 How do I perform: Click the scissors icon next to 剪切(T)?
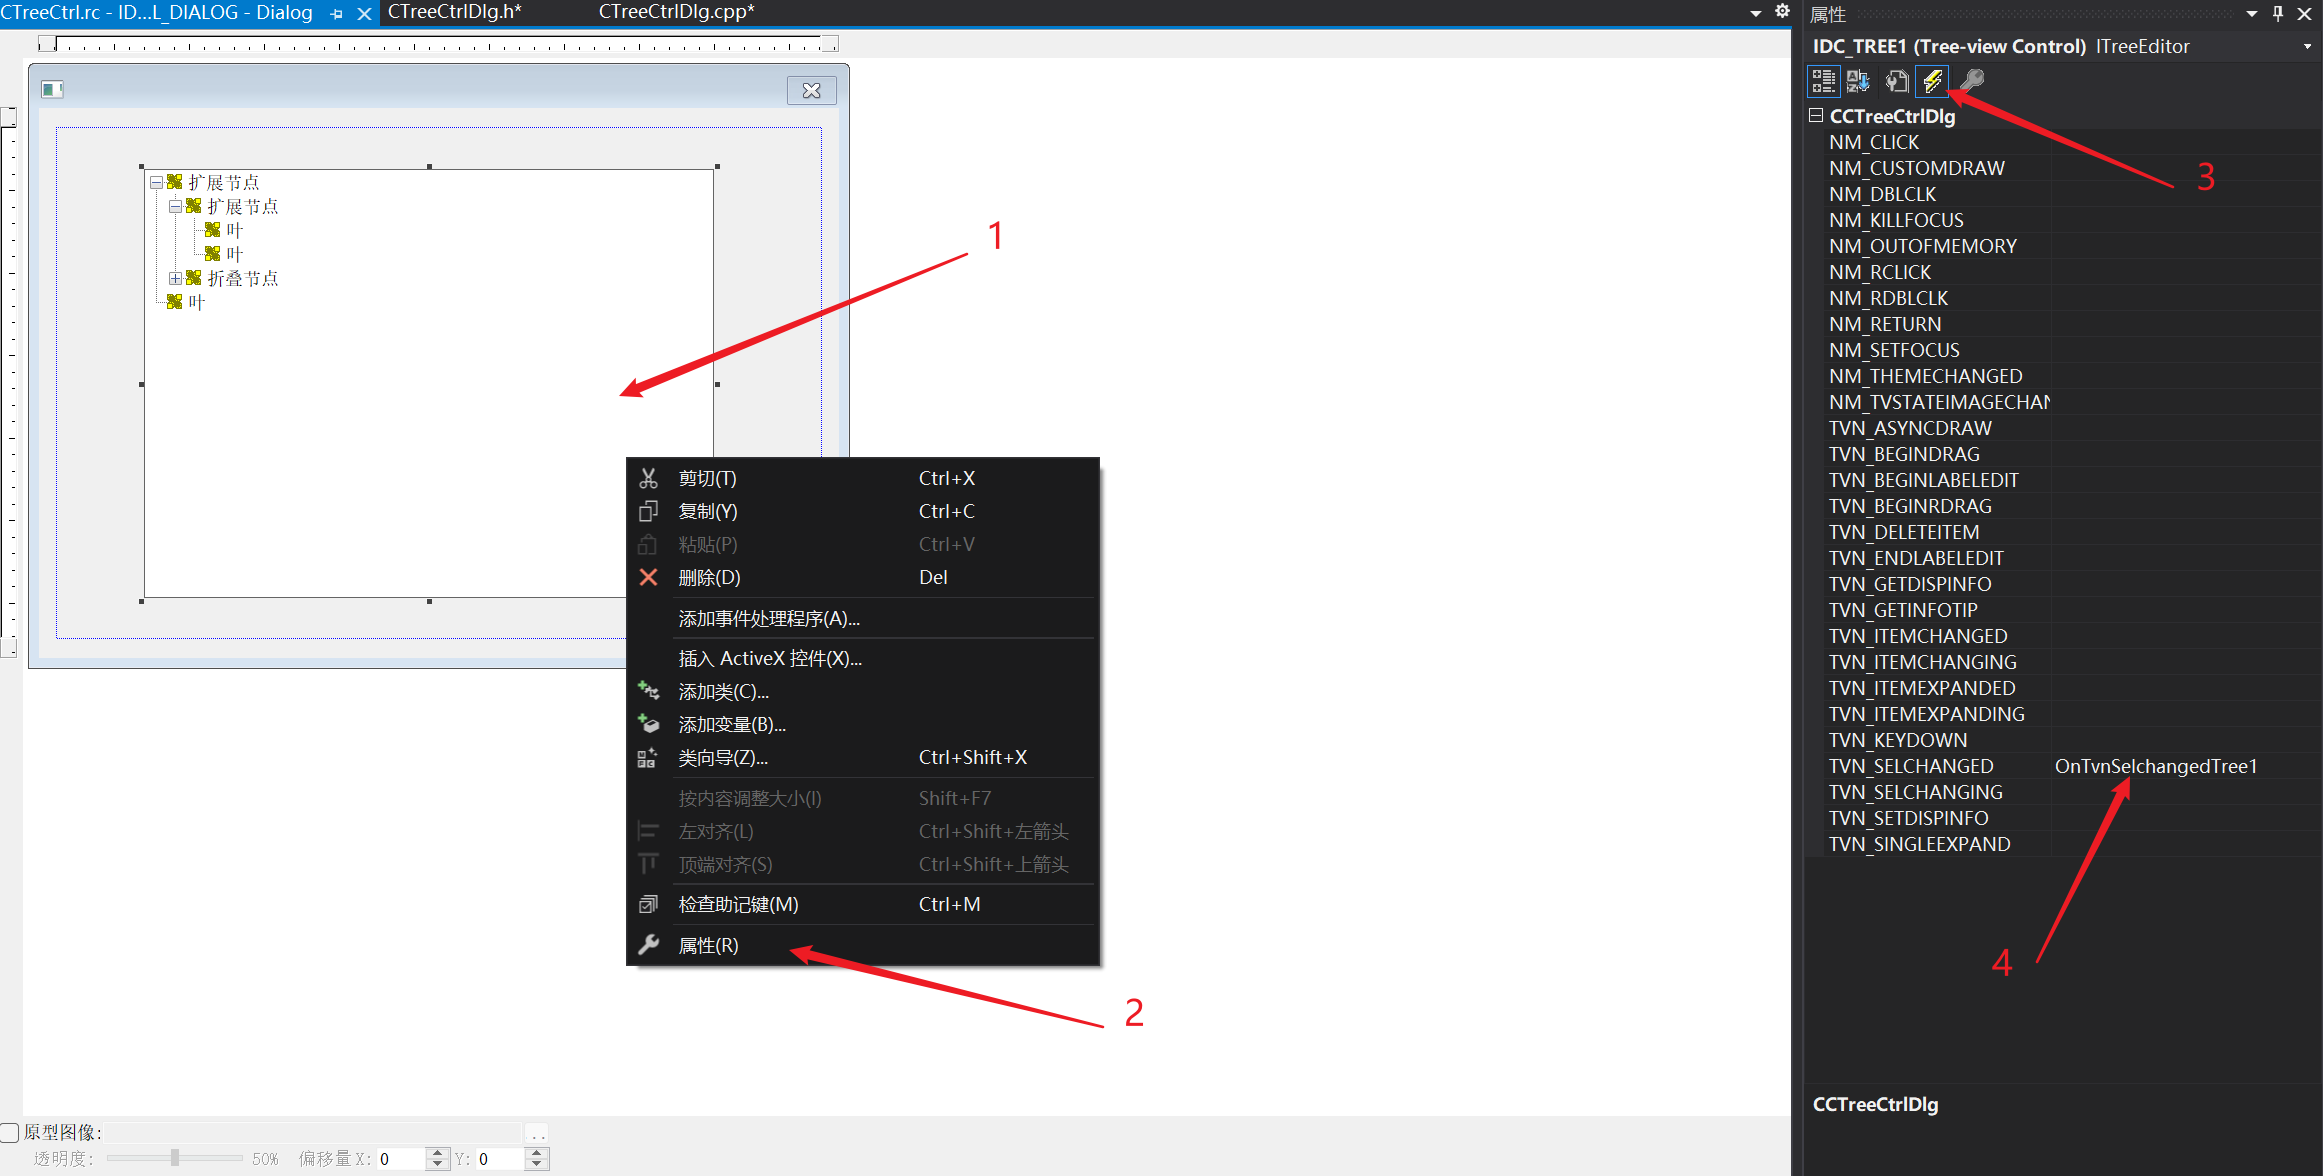pos(648,478)
